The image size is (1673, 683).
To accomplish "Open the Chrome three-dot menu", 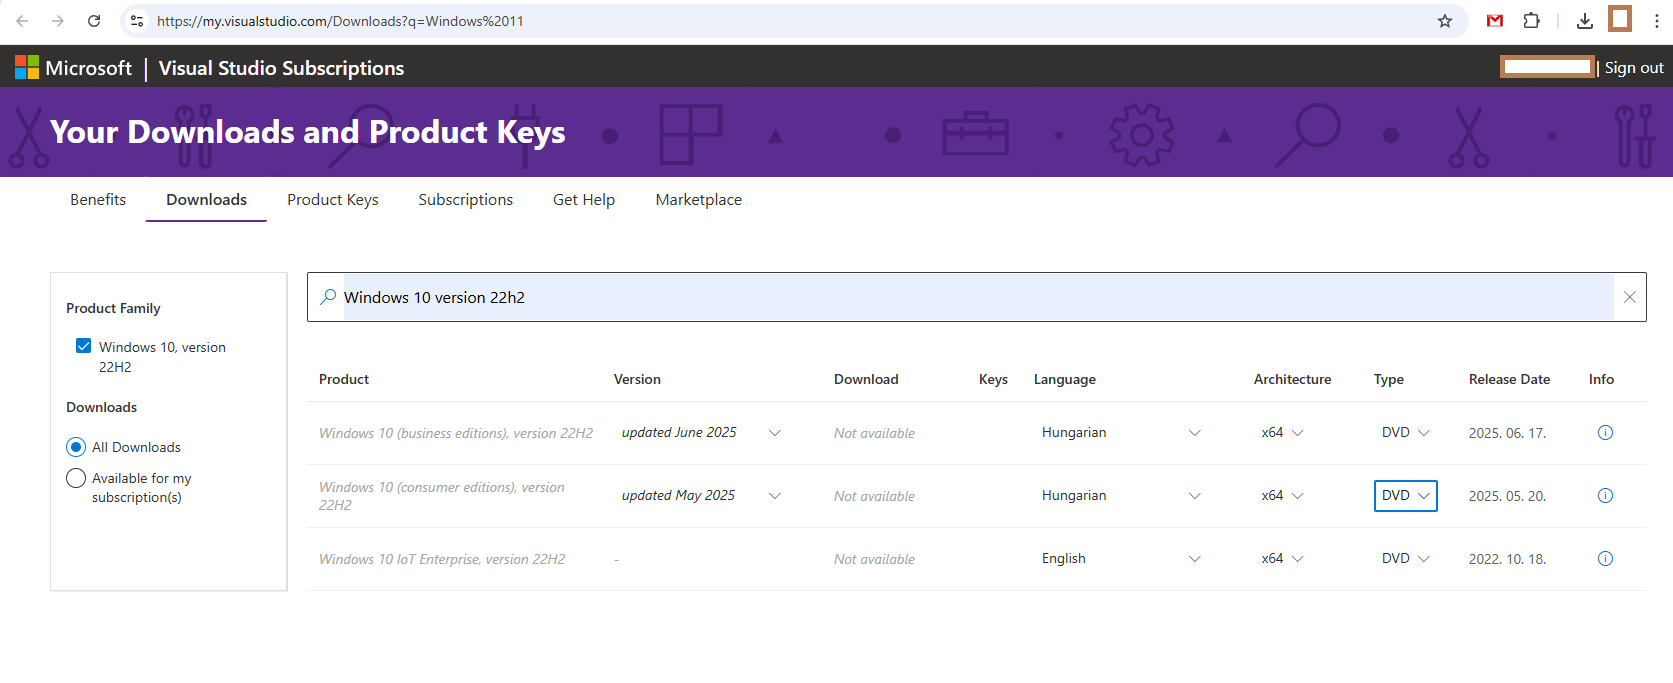I will tap(1656, 21).
